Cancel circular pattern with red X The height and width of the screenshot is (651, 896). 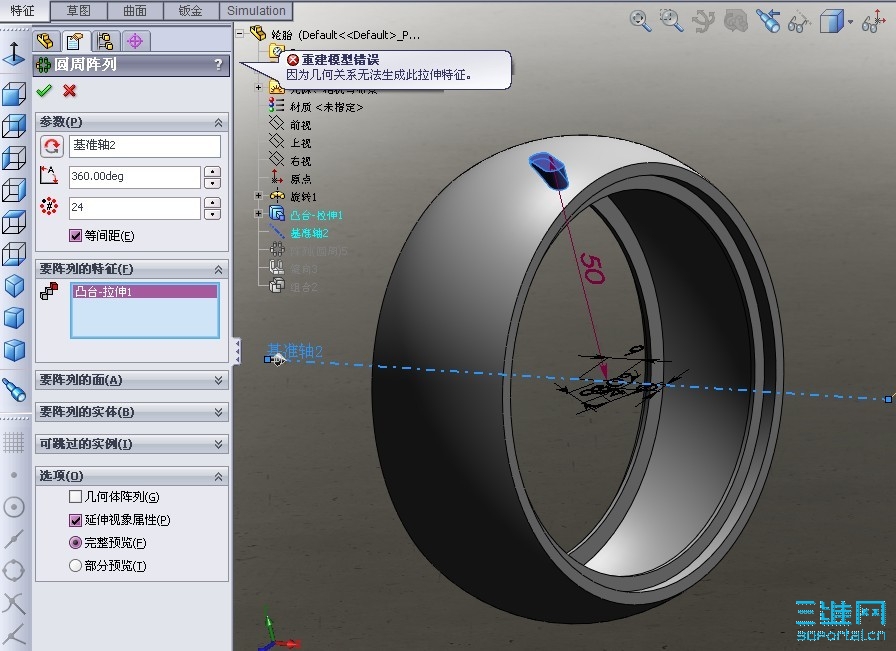70,91
